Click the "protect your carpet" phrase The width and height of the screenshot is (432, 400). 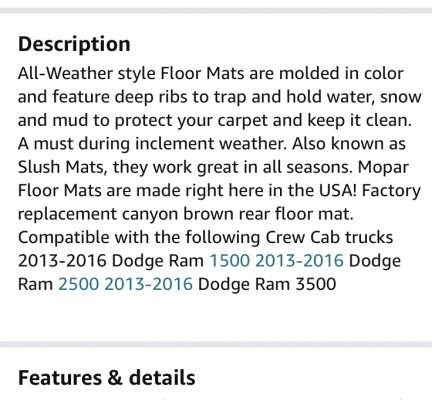point(192,120)
